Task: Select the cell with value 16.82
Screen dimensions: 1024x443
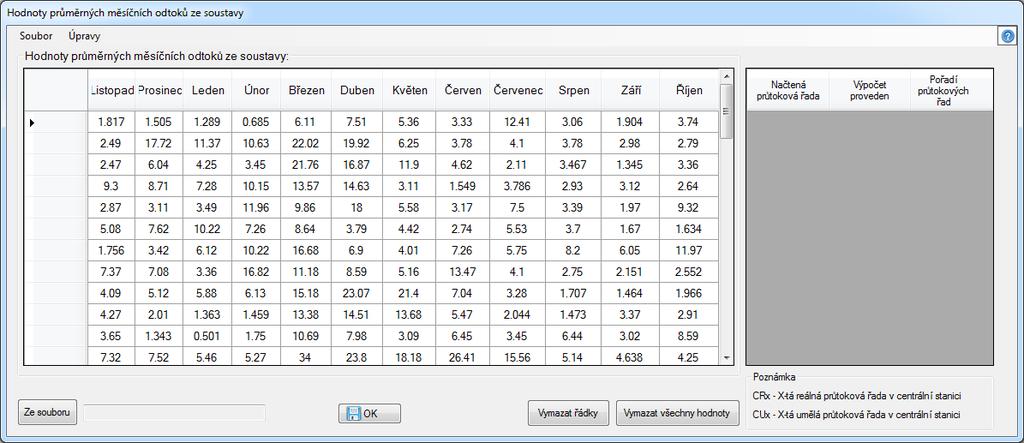Action: pos(256,272)
